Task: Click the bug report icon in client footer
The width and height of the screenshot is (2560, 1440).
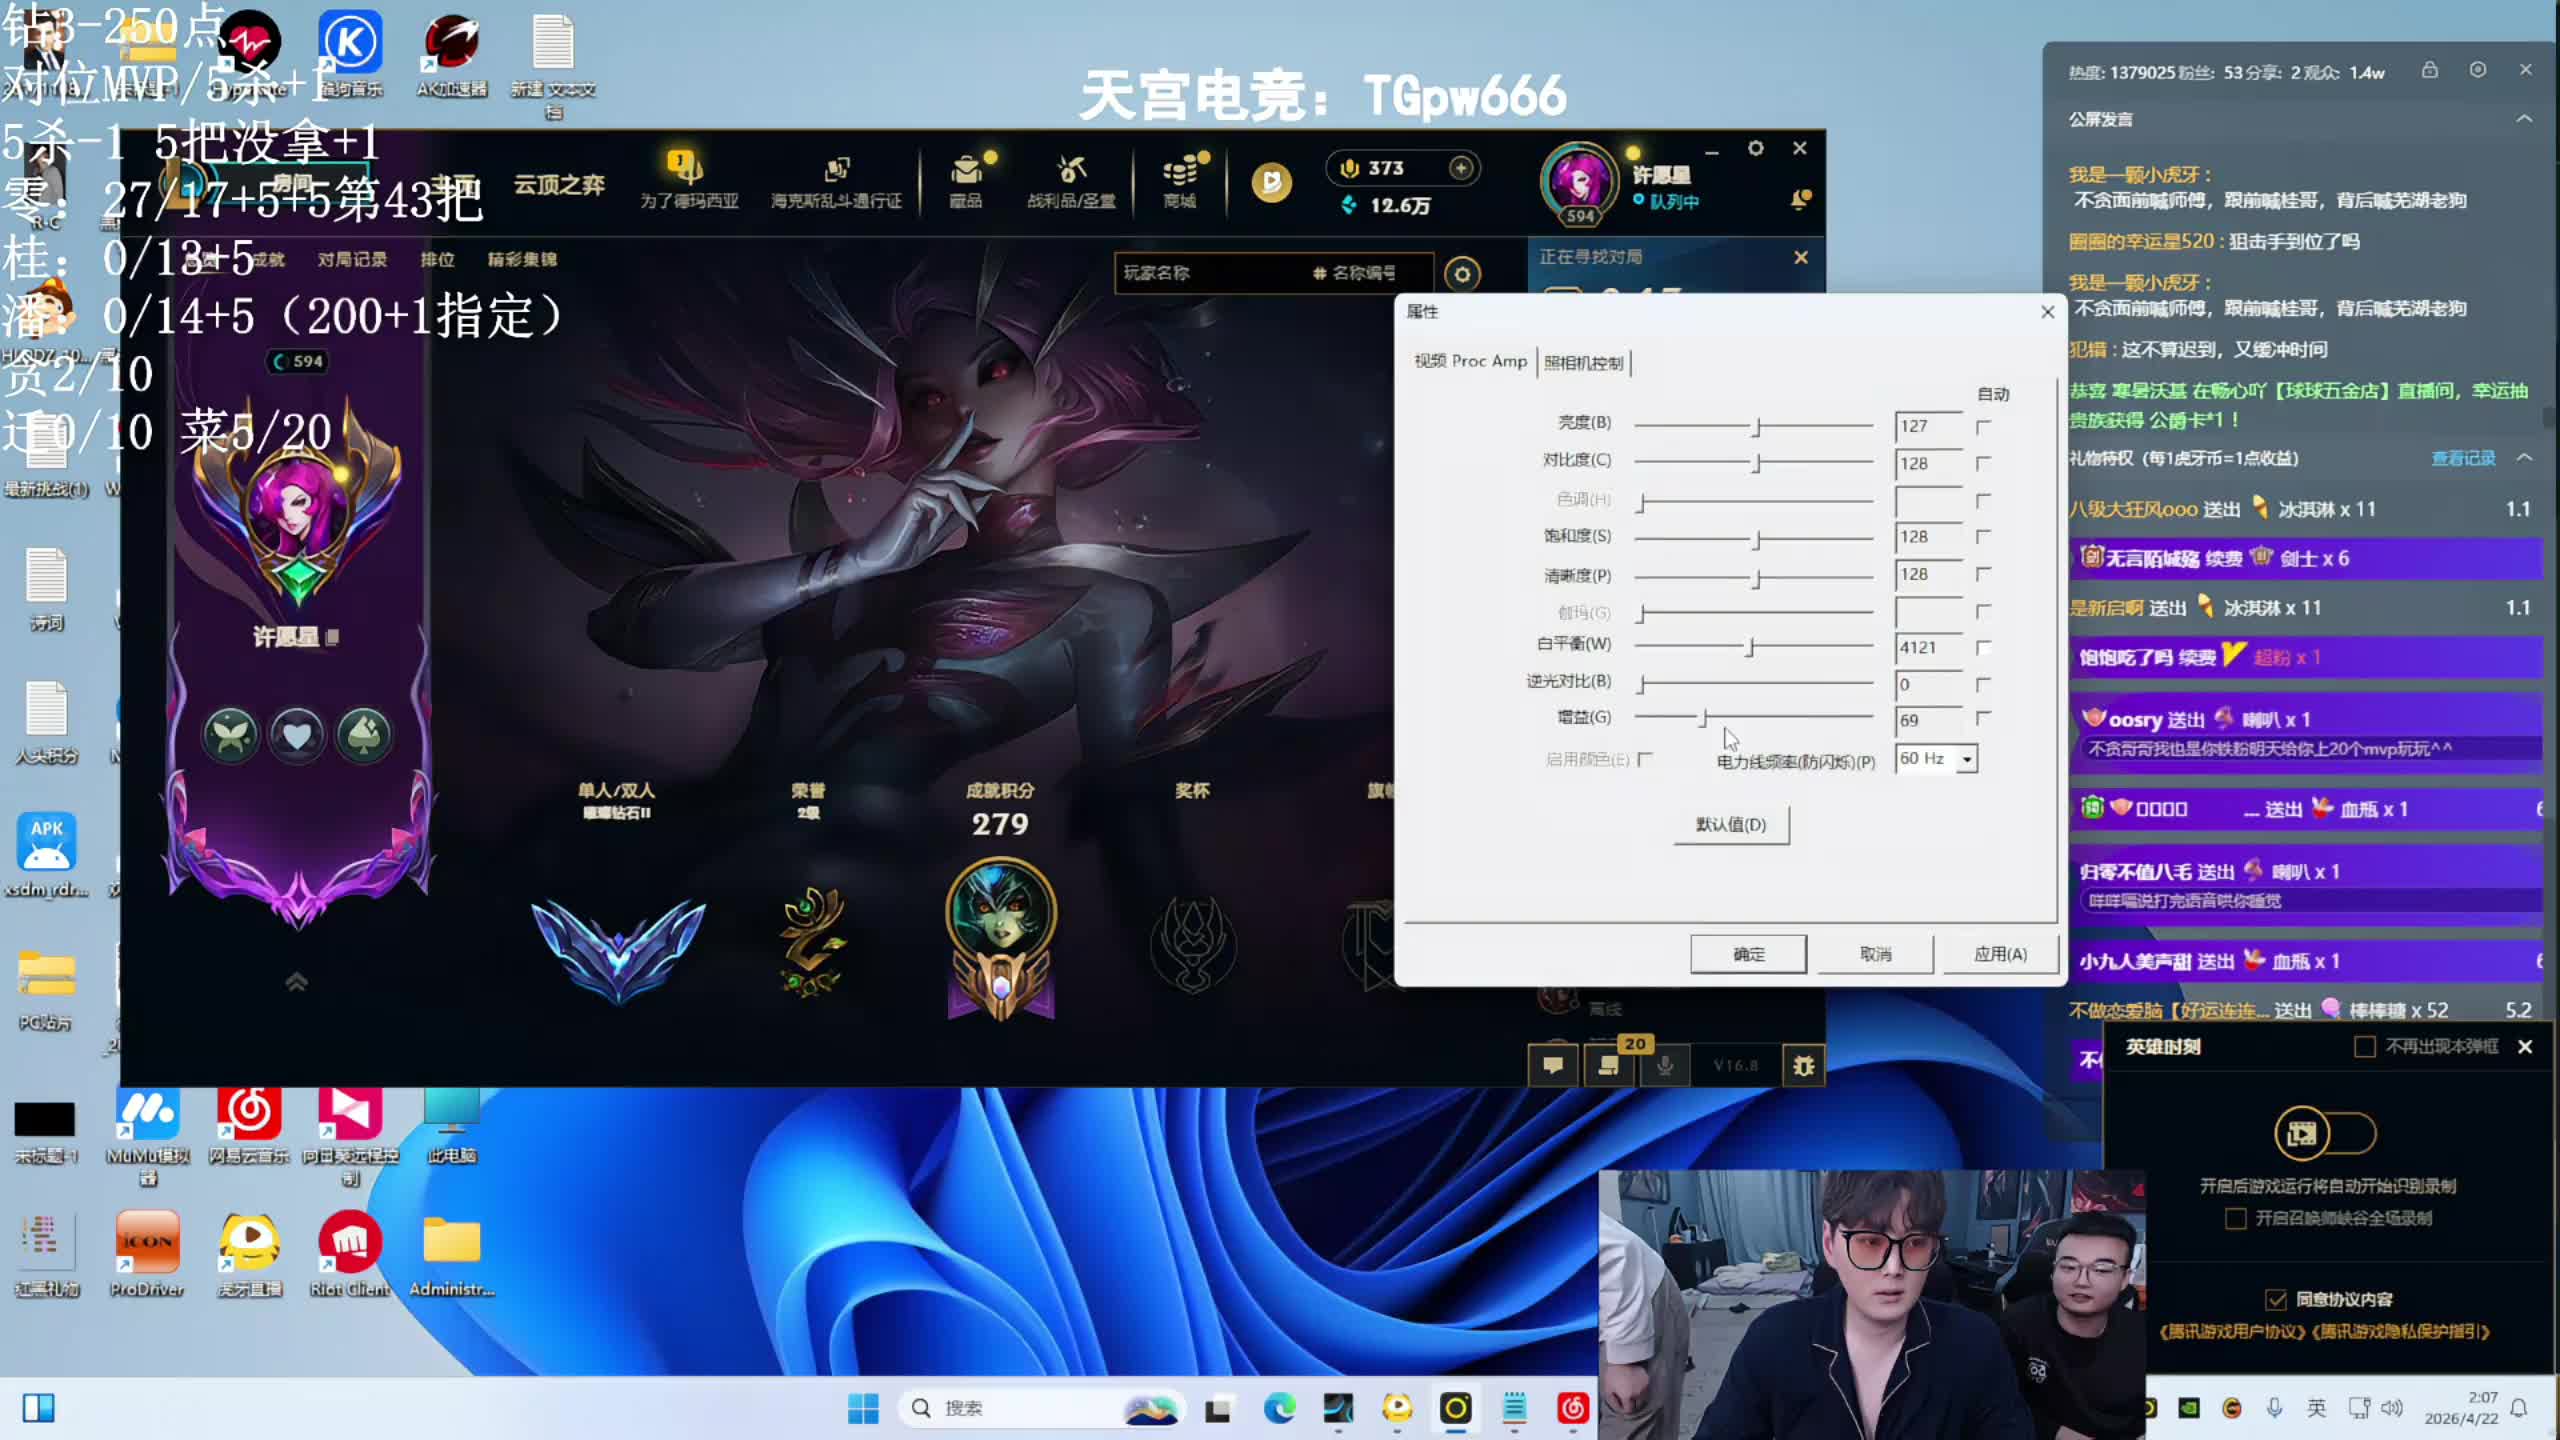Action: point(1803,1066)
